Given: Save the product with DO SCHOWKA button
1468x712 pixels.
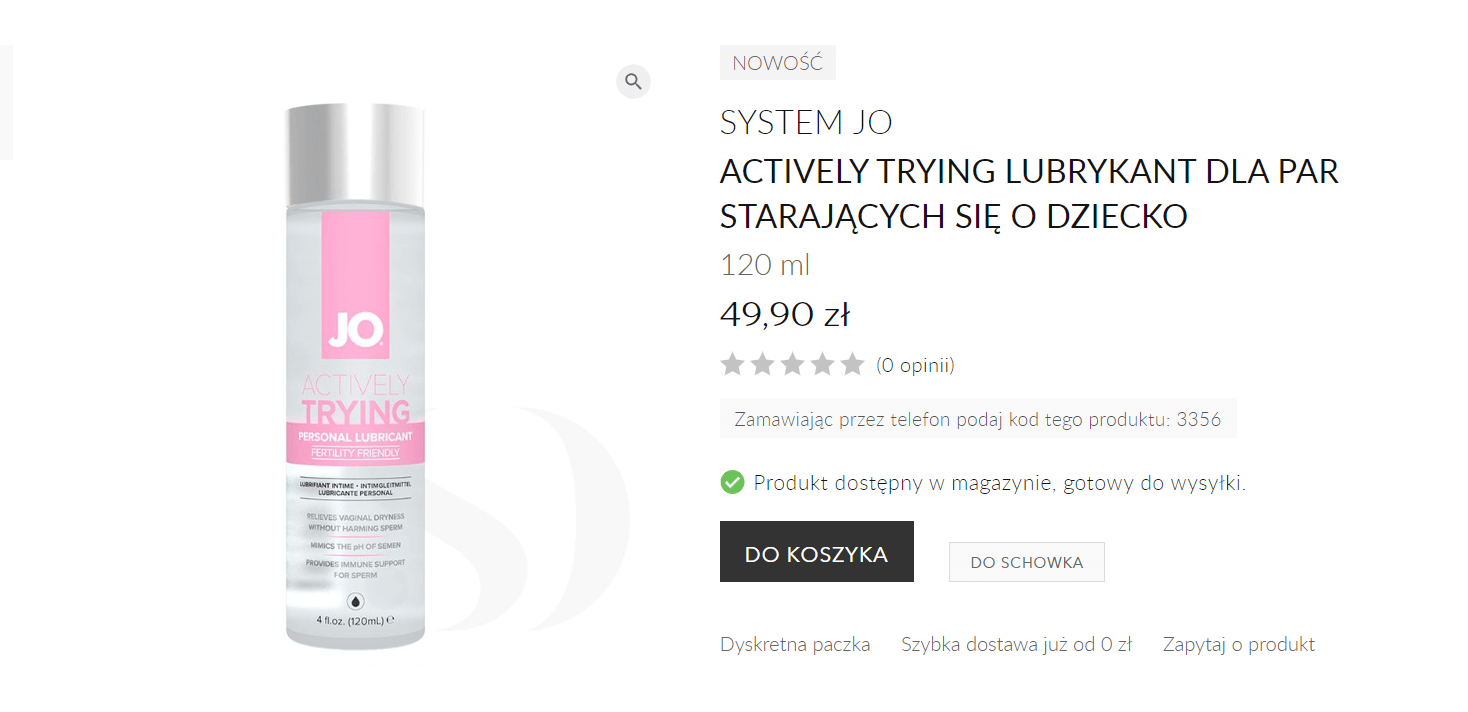Looking at the screenshot, I should [1027, 562].
